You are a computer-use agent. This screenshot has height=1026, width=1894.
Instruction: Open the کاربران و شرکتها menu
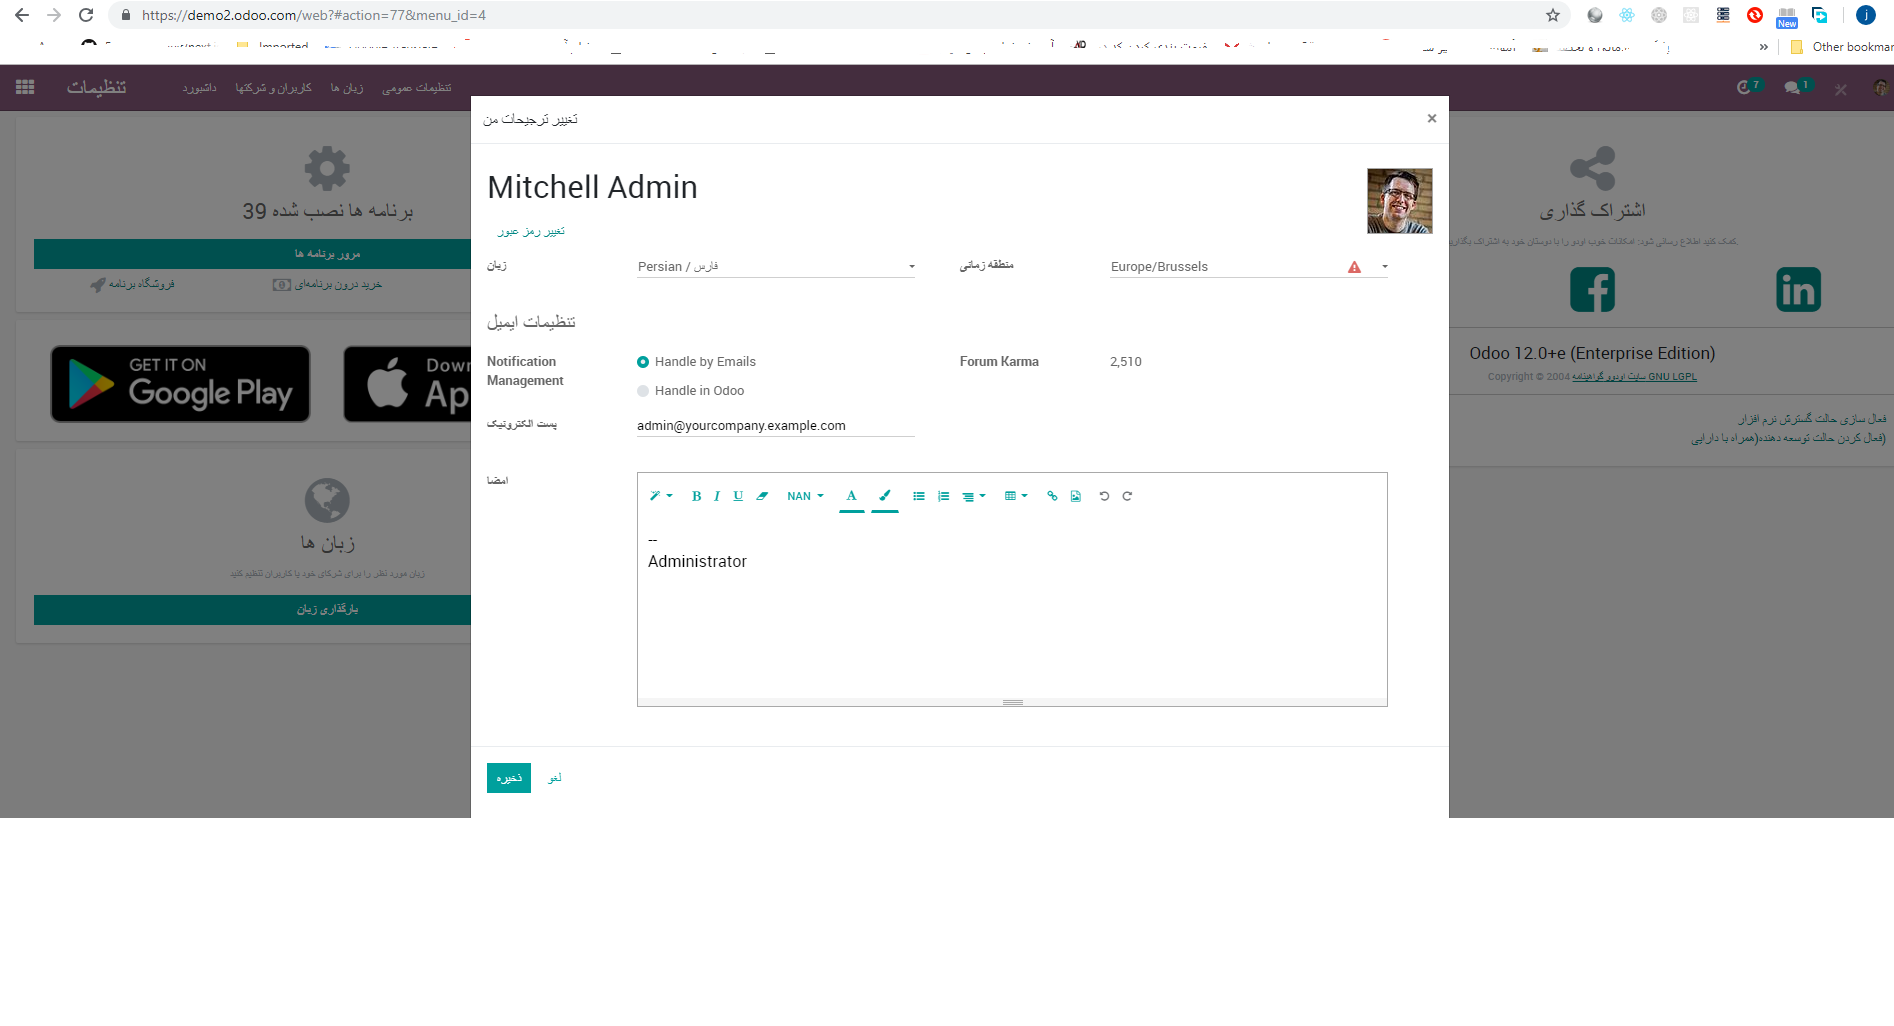(x=272, y=87)
